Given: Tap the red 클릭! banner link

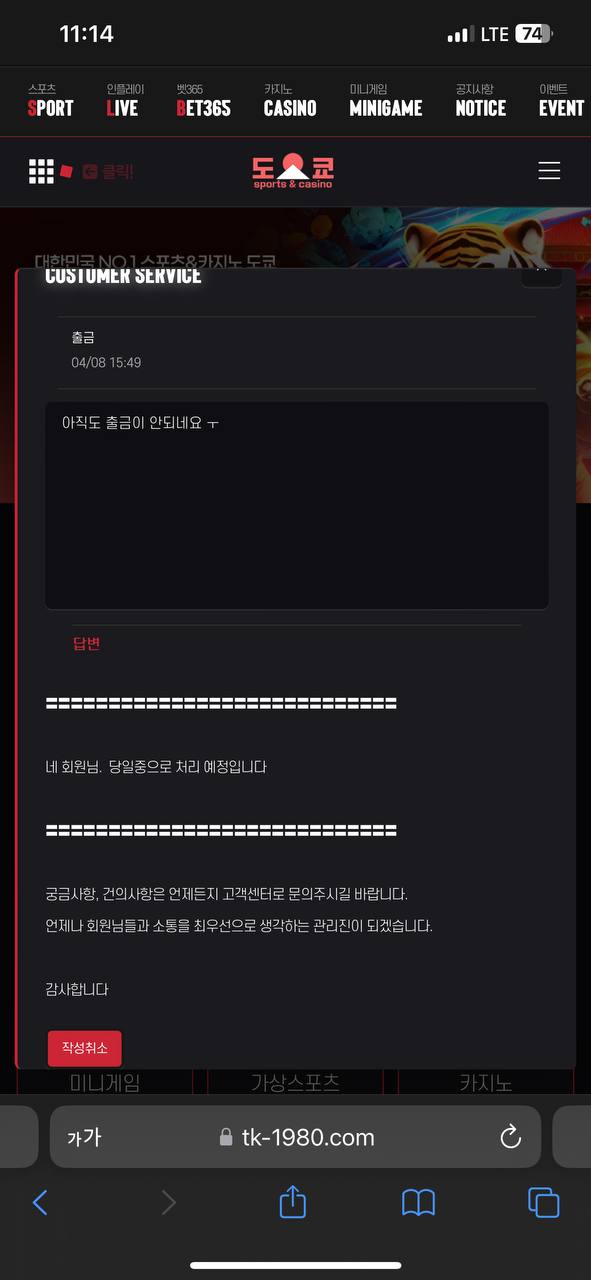Looking at the screenshot, I should [x=108, y=172].
